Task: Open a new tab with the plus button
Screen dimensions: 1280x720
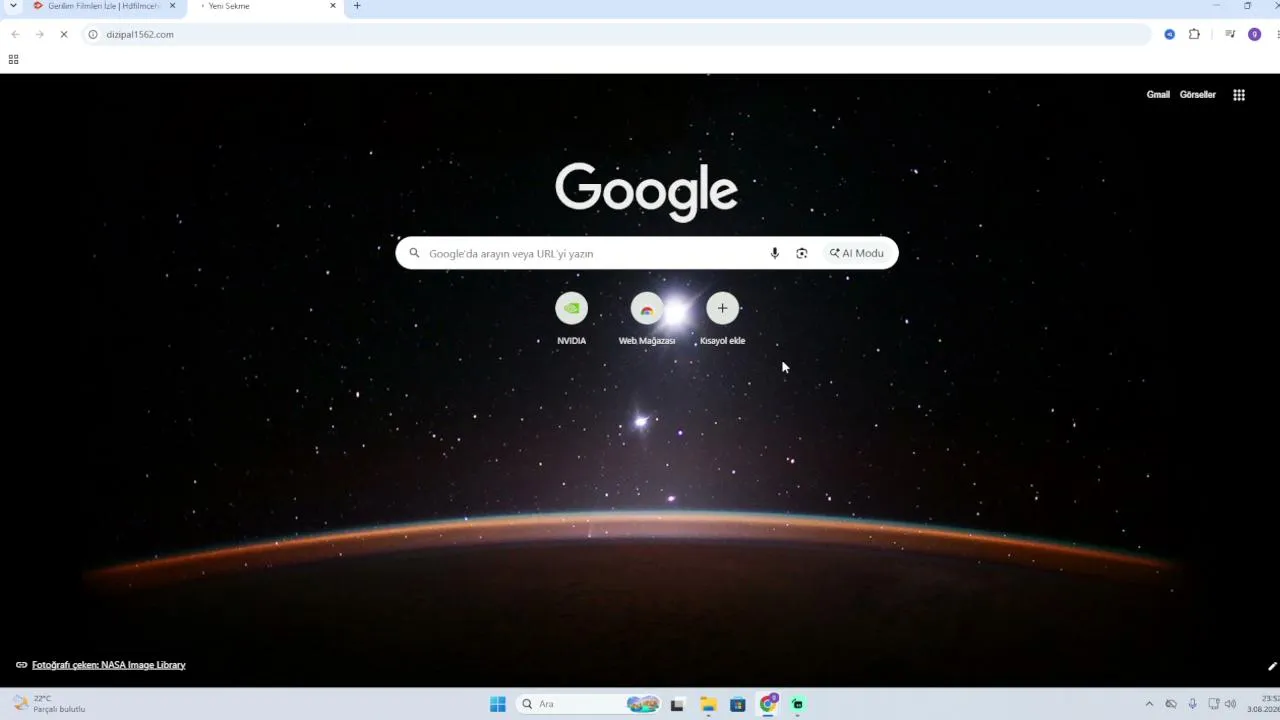Action: pyautogui.click(x=357, y=6)
